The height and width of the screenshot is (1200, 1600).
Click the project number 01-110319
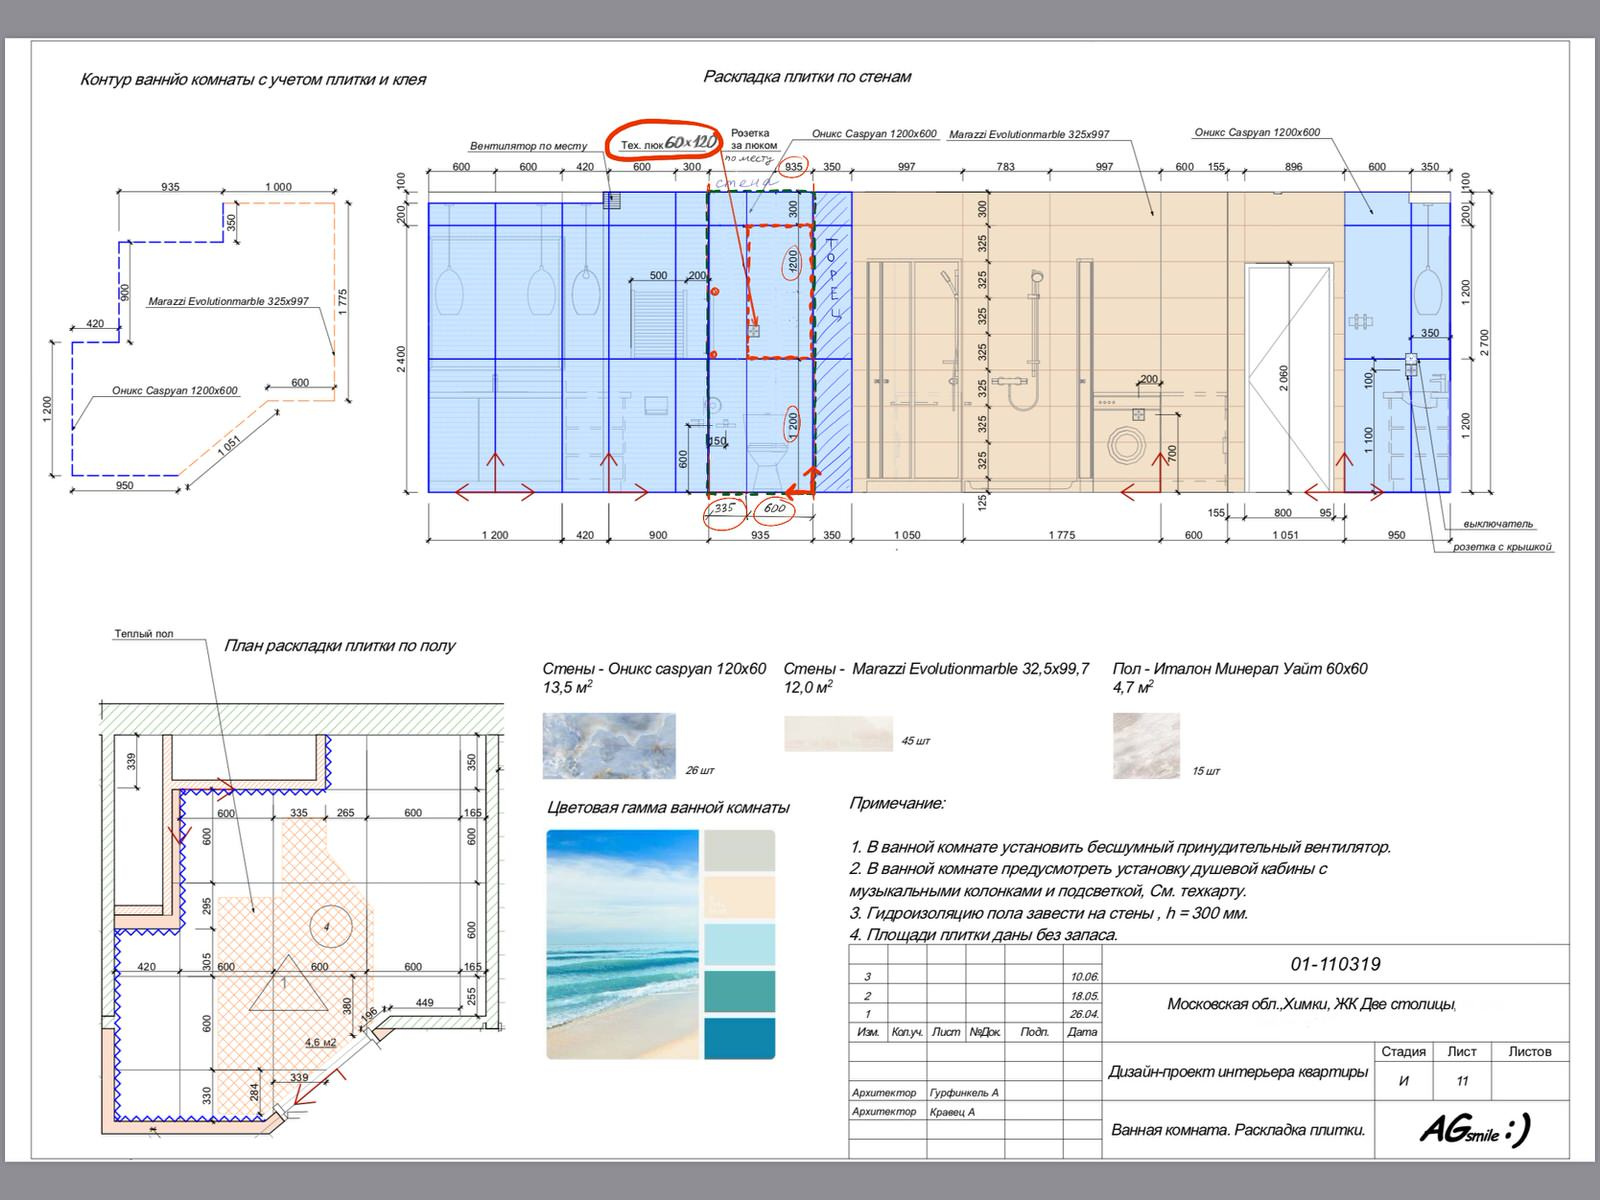tap(1335, 964)
